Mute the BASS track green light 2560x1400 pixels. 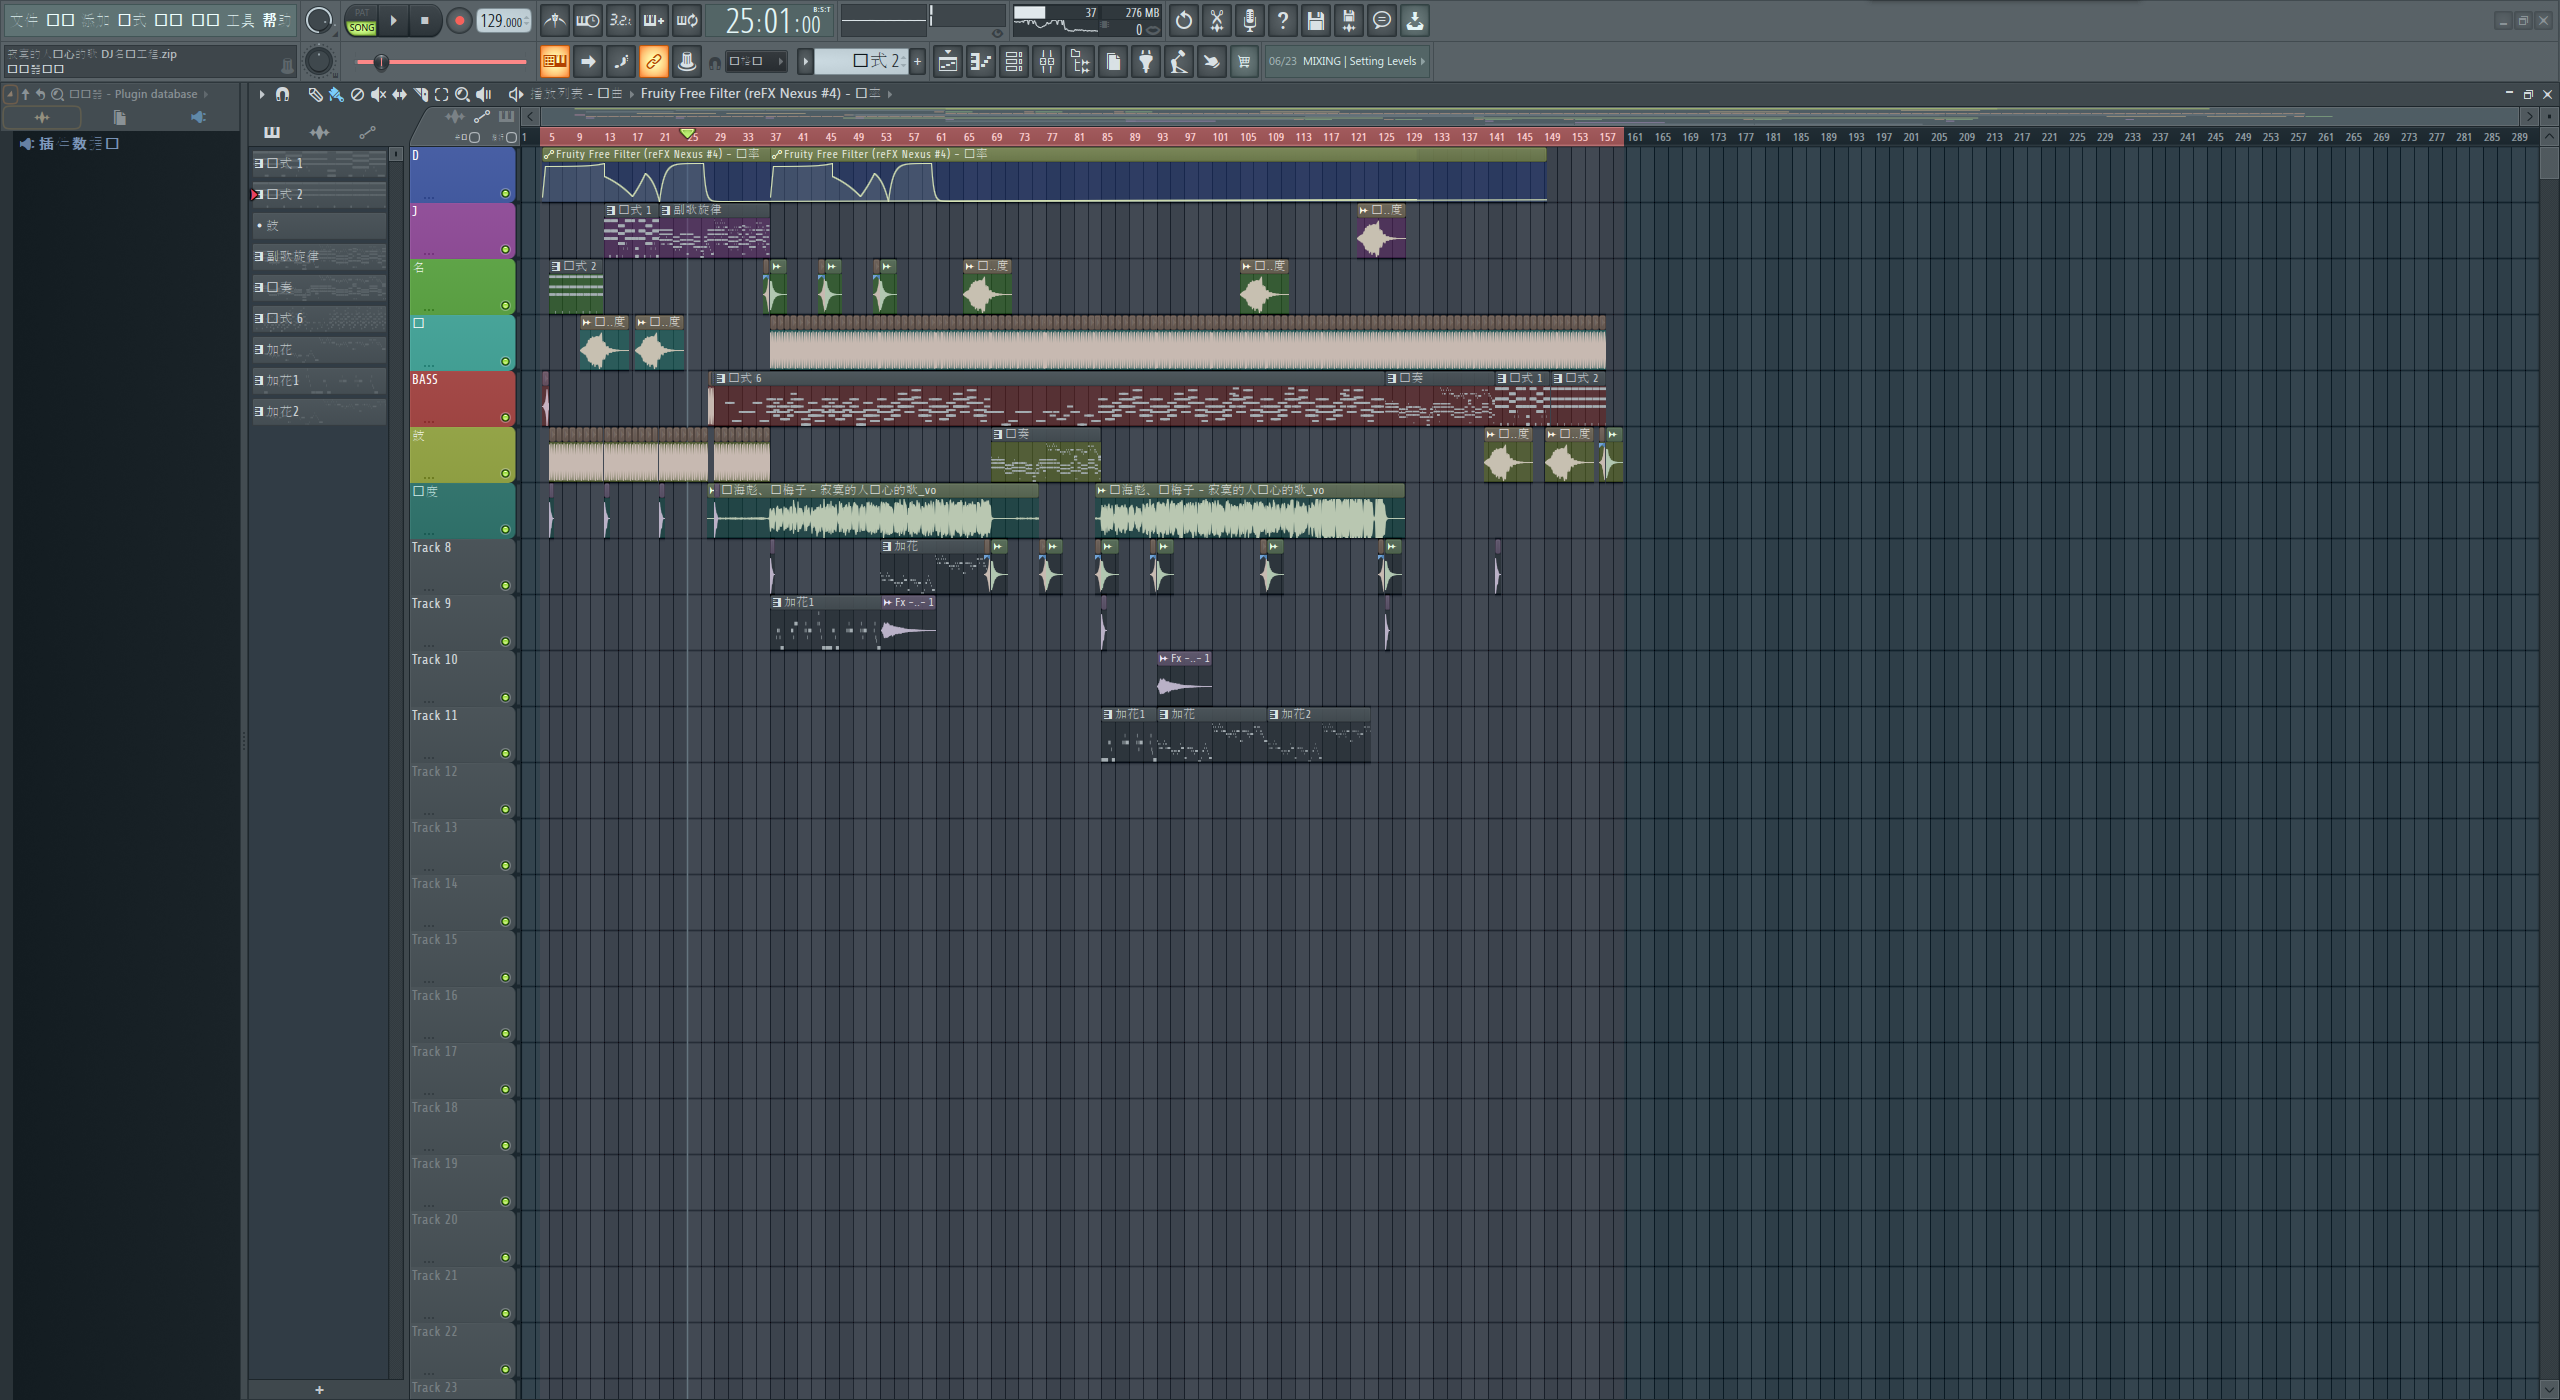(x=505, y=418)
